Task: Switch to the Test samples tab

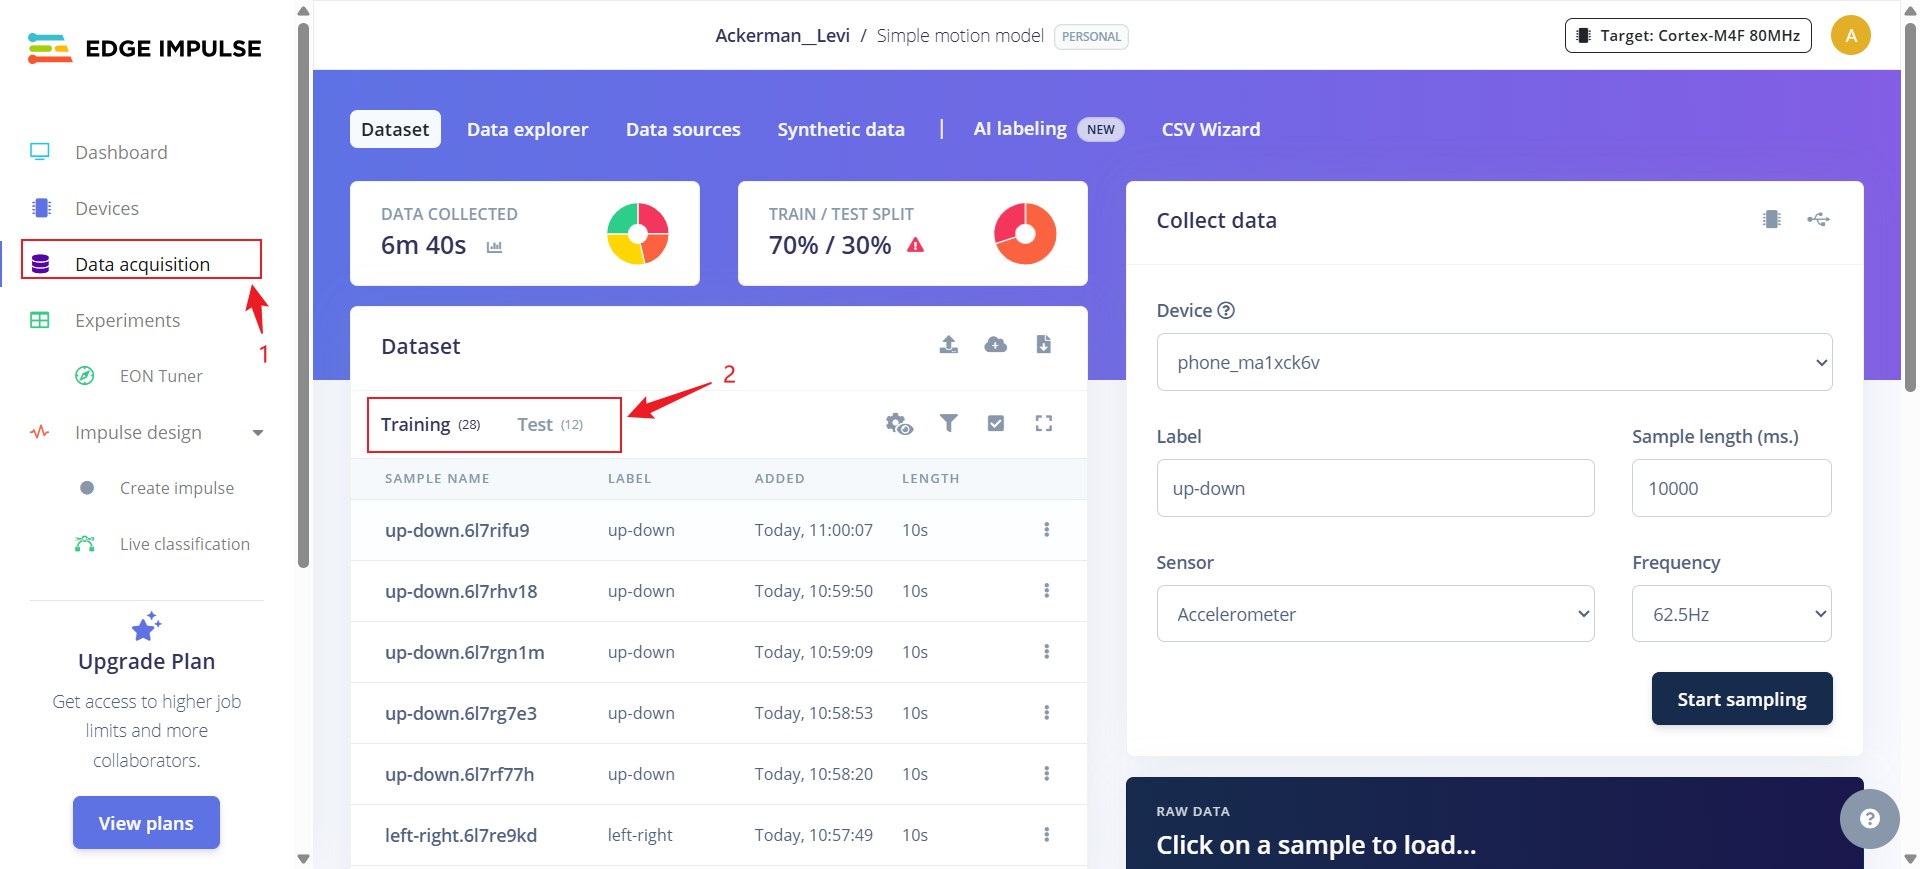Action: pyautogui.click(x=550, y=425)
